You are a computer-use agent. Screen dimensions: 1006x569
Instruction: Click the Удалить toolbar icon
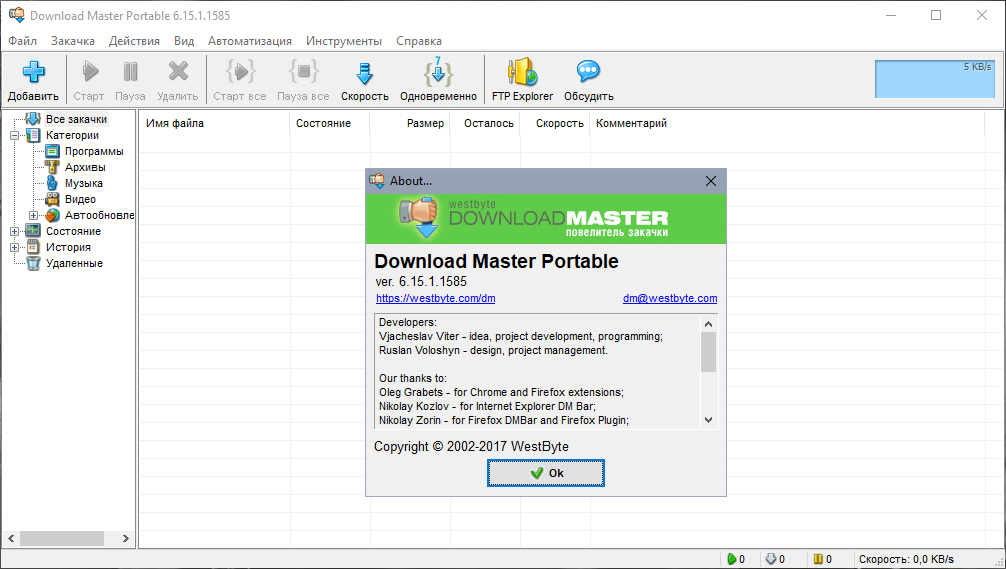pos(178,71)
